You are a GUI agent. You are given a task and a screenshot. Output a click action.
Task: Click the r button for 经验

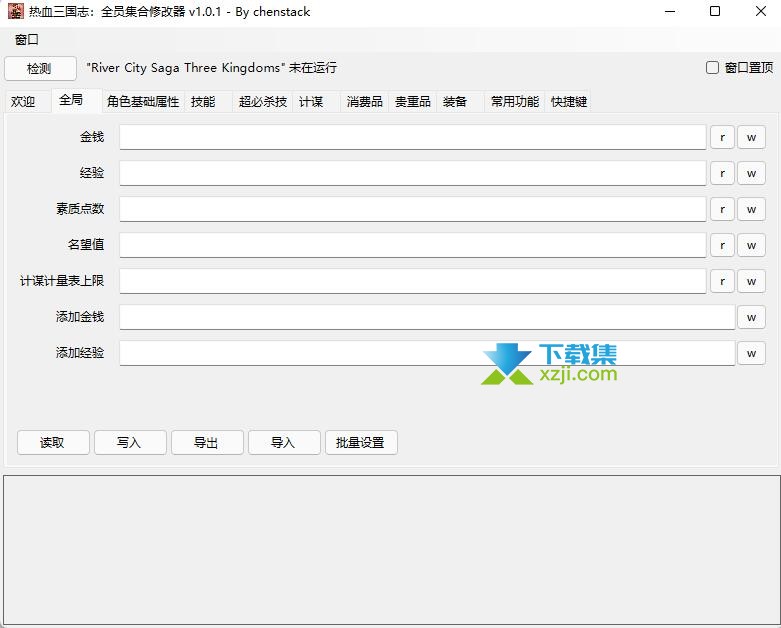(x=722, y=173)
